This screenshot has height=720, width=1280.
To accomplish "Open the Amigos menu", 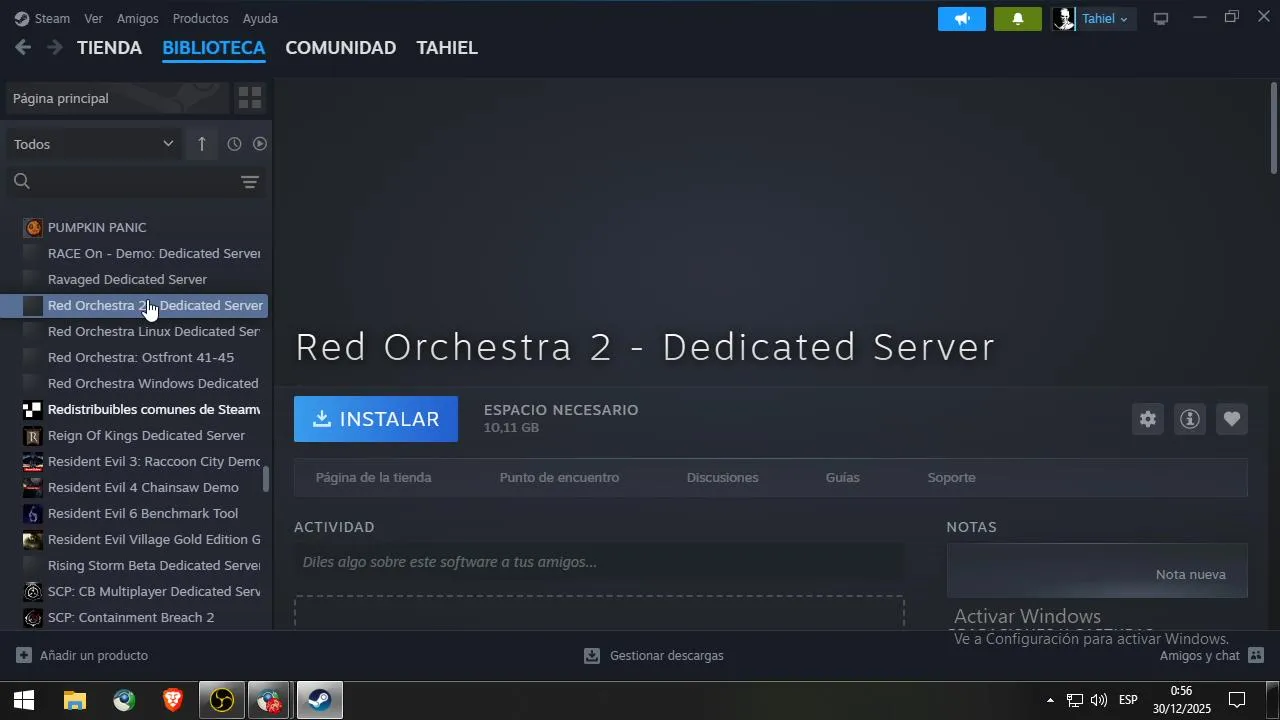I will pos(138,19).
